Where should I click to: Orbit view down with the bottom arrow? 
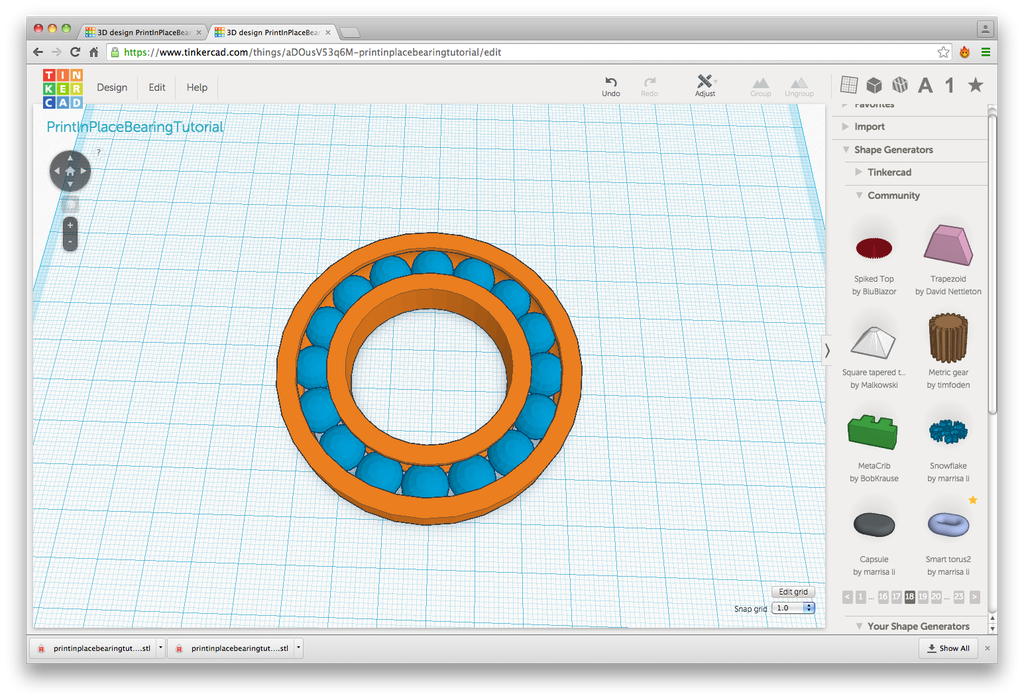(x=70, y=185)
